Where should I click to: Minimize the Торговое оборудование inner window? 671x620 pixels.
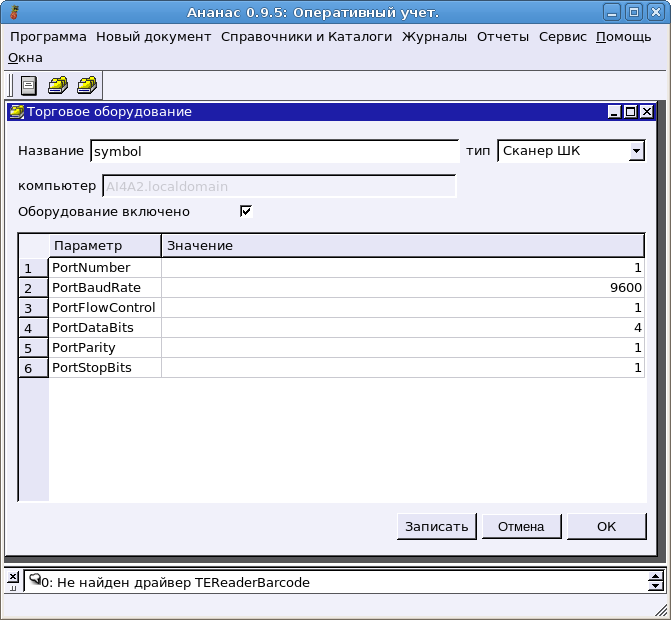point(614,112)
